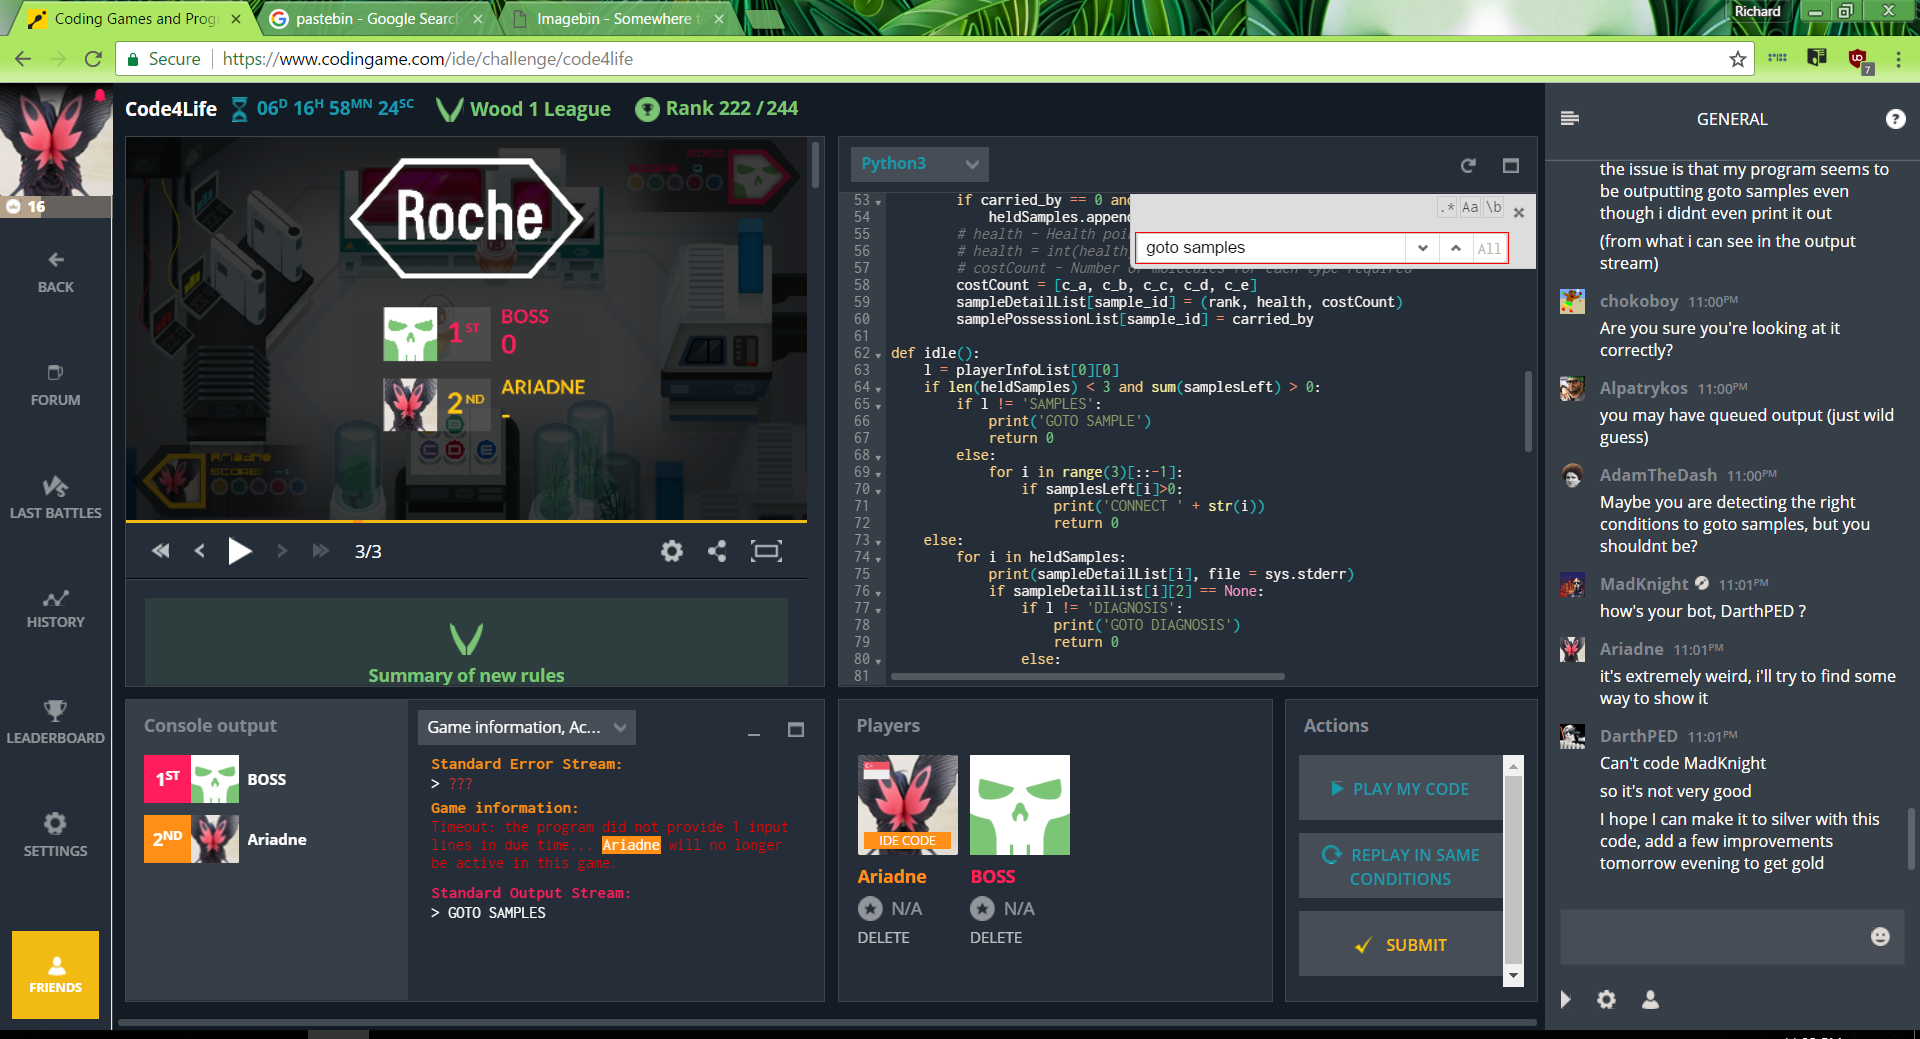This screenshot has height=1039, width=1920.
Task: Share the replay with the share icon
Action: (717, 551)
